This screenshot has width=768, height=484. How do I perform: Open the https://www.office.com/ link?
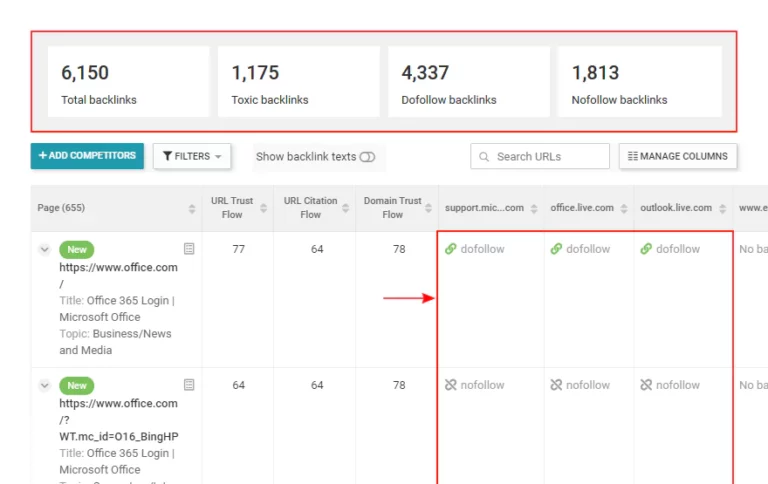[x=118, y=275]
